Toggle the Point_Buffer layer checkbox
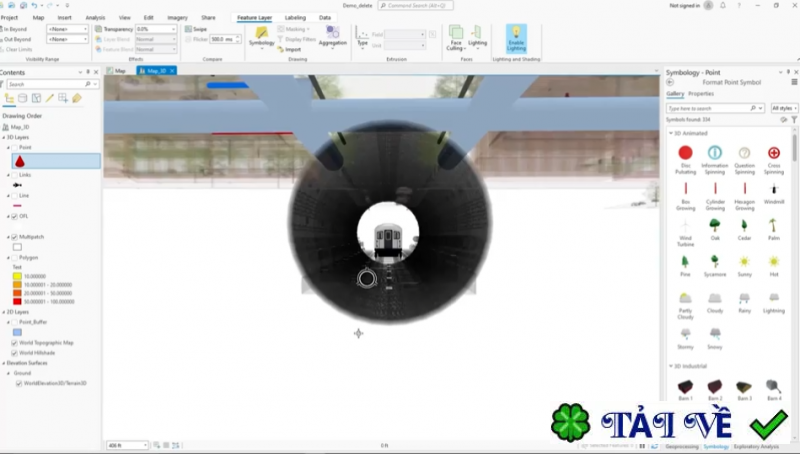 pyautogui.click(x=15, y=322)
